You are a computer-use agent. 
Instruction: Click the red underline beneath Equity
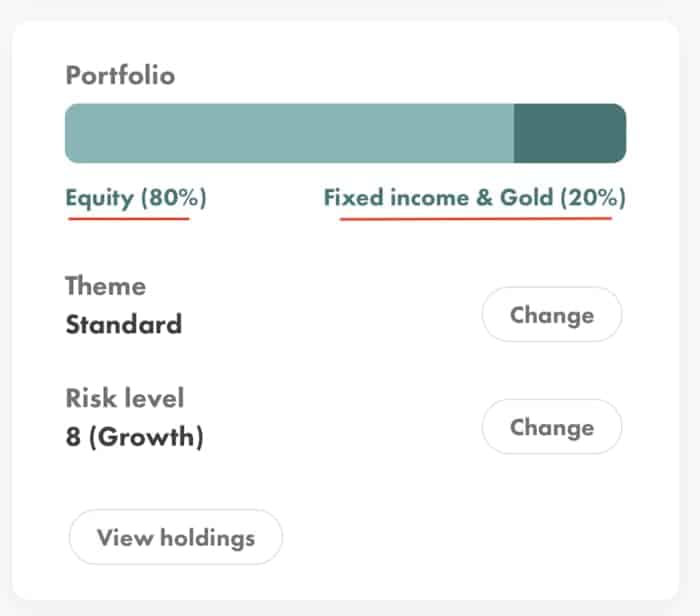[129, 219]
